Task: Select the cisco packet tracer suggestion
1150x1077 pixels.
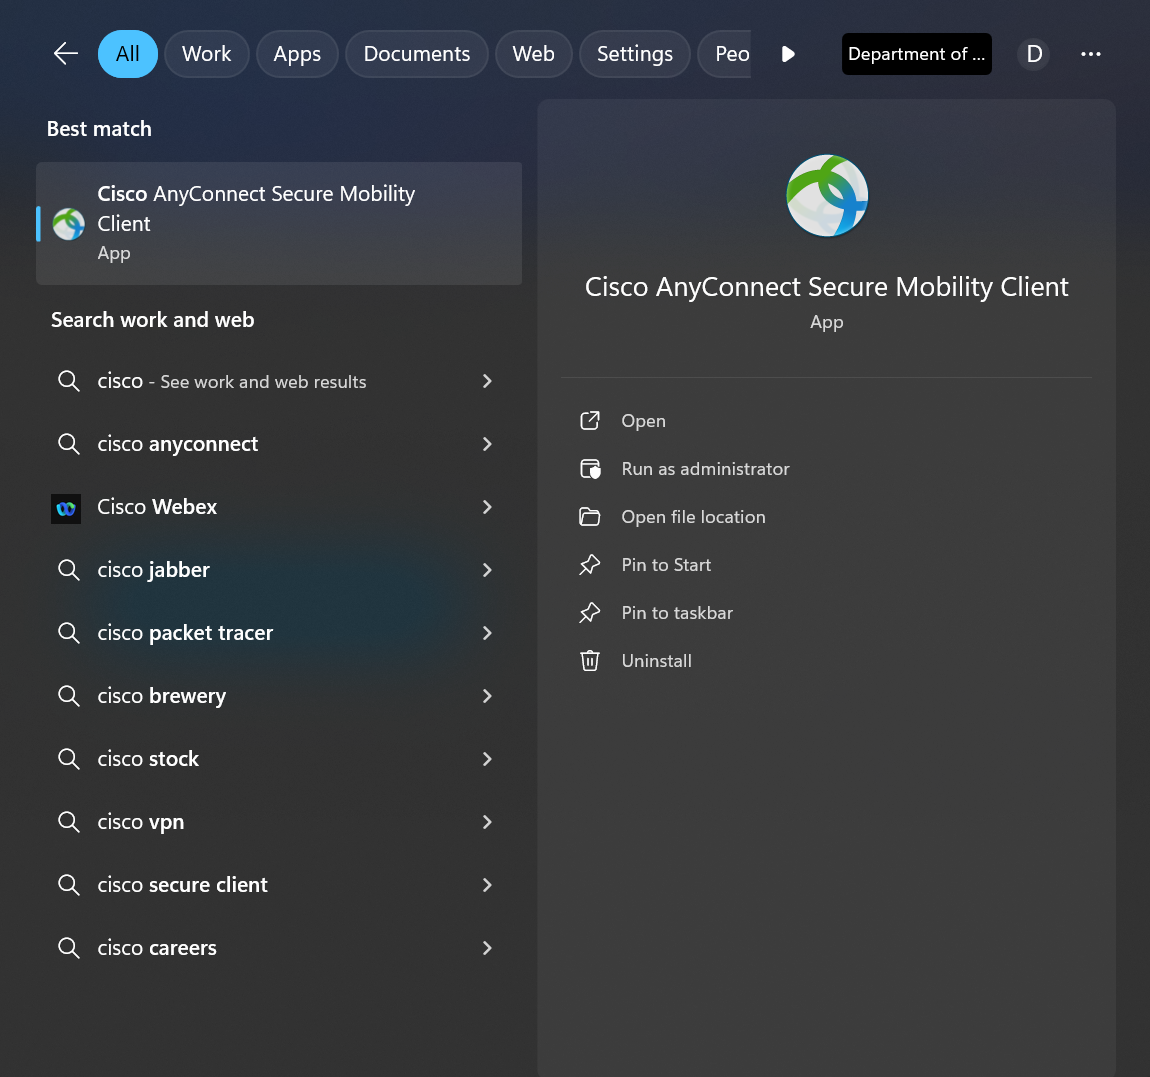Action: pyautogui.click(x=279, y=633)
